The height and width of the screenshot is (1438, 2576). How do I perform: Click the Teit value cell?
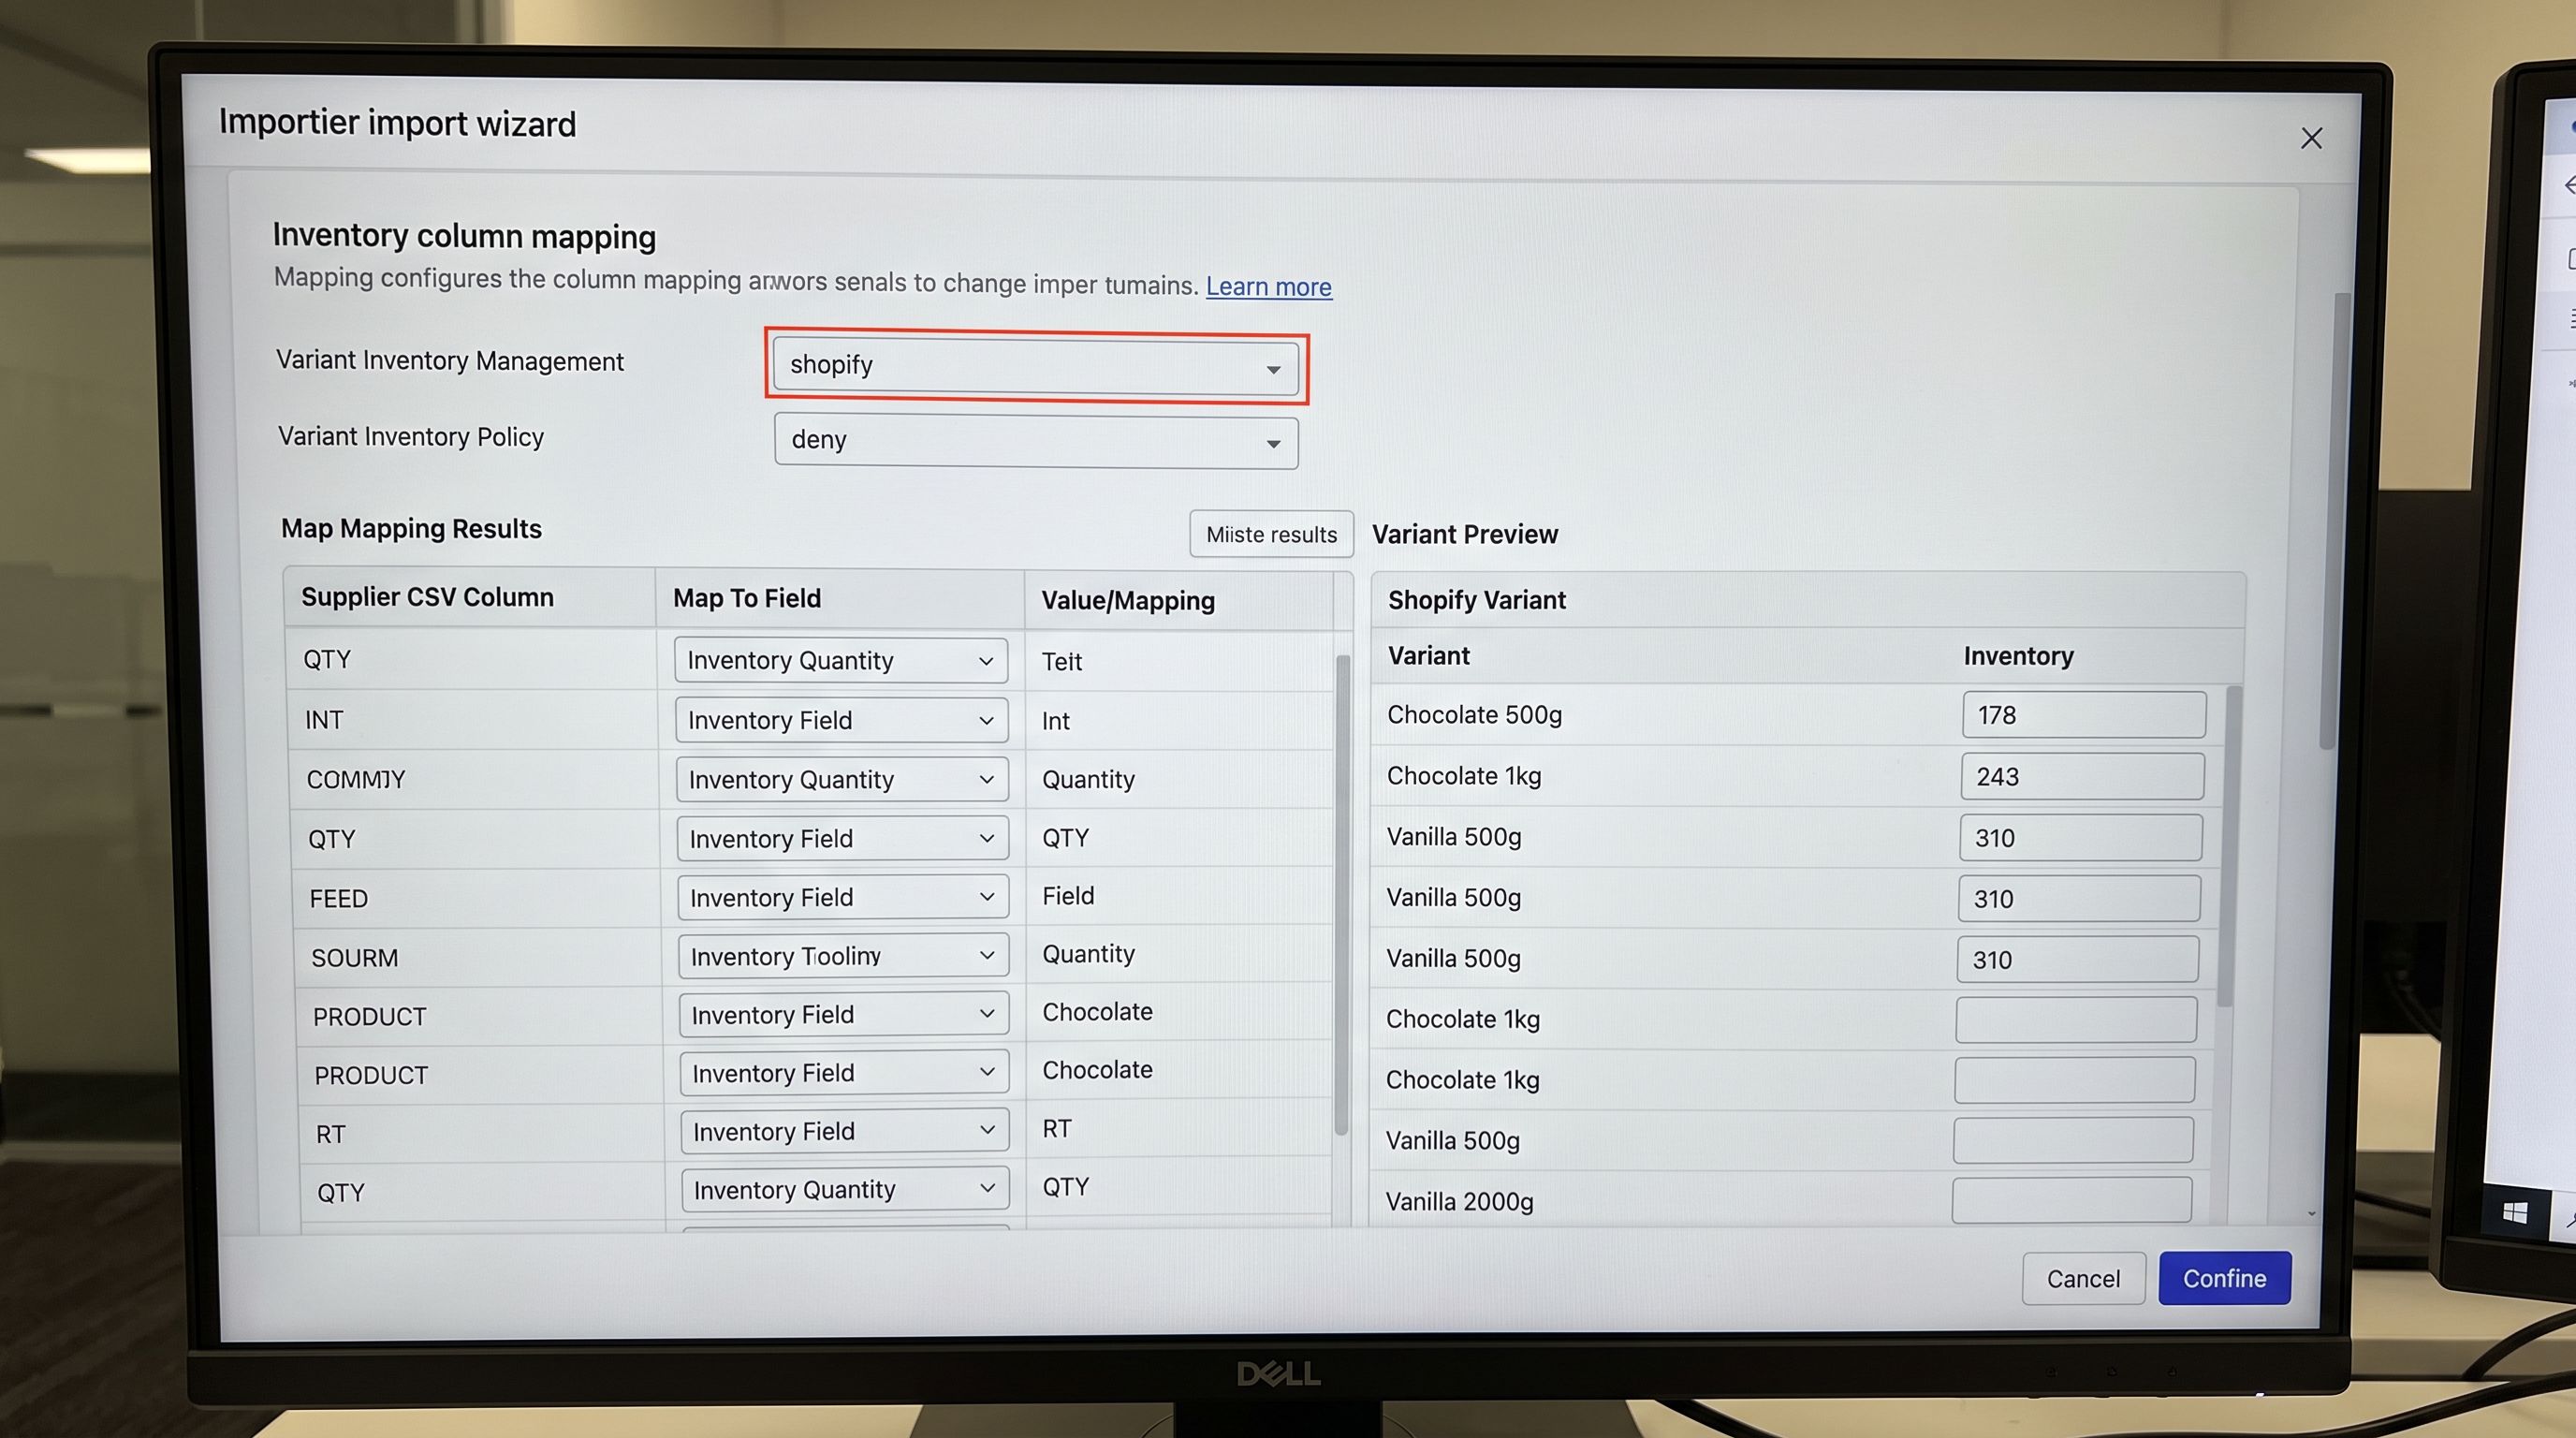[x=1061, y=662]
